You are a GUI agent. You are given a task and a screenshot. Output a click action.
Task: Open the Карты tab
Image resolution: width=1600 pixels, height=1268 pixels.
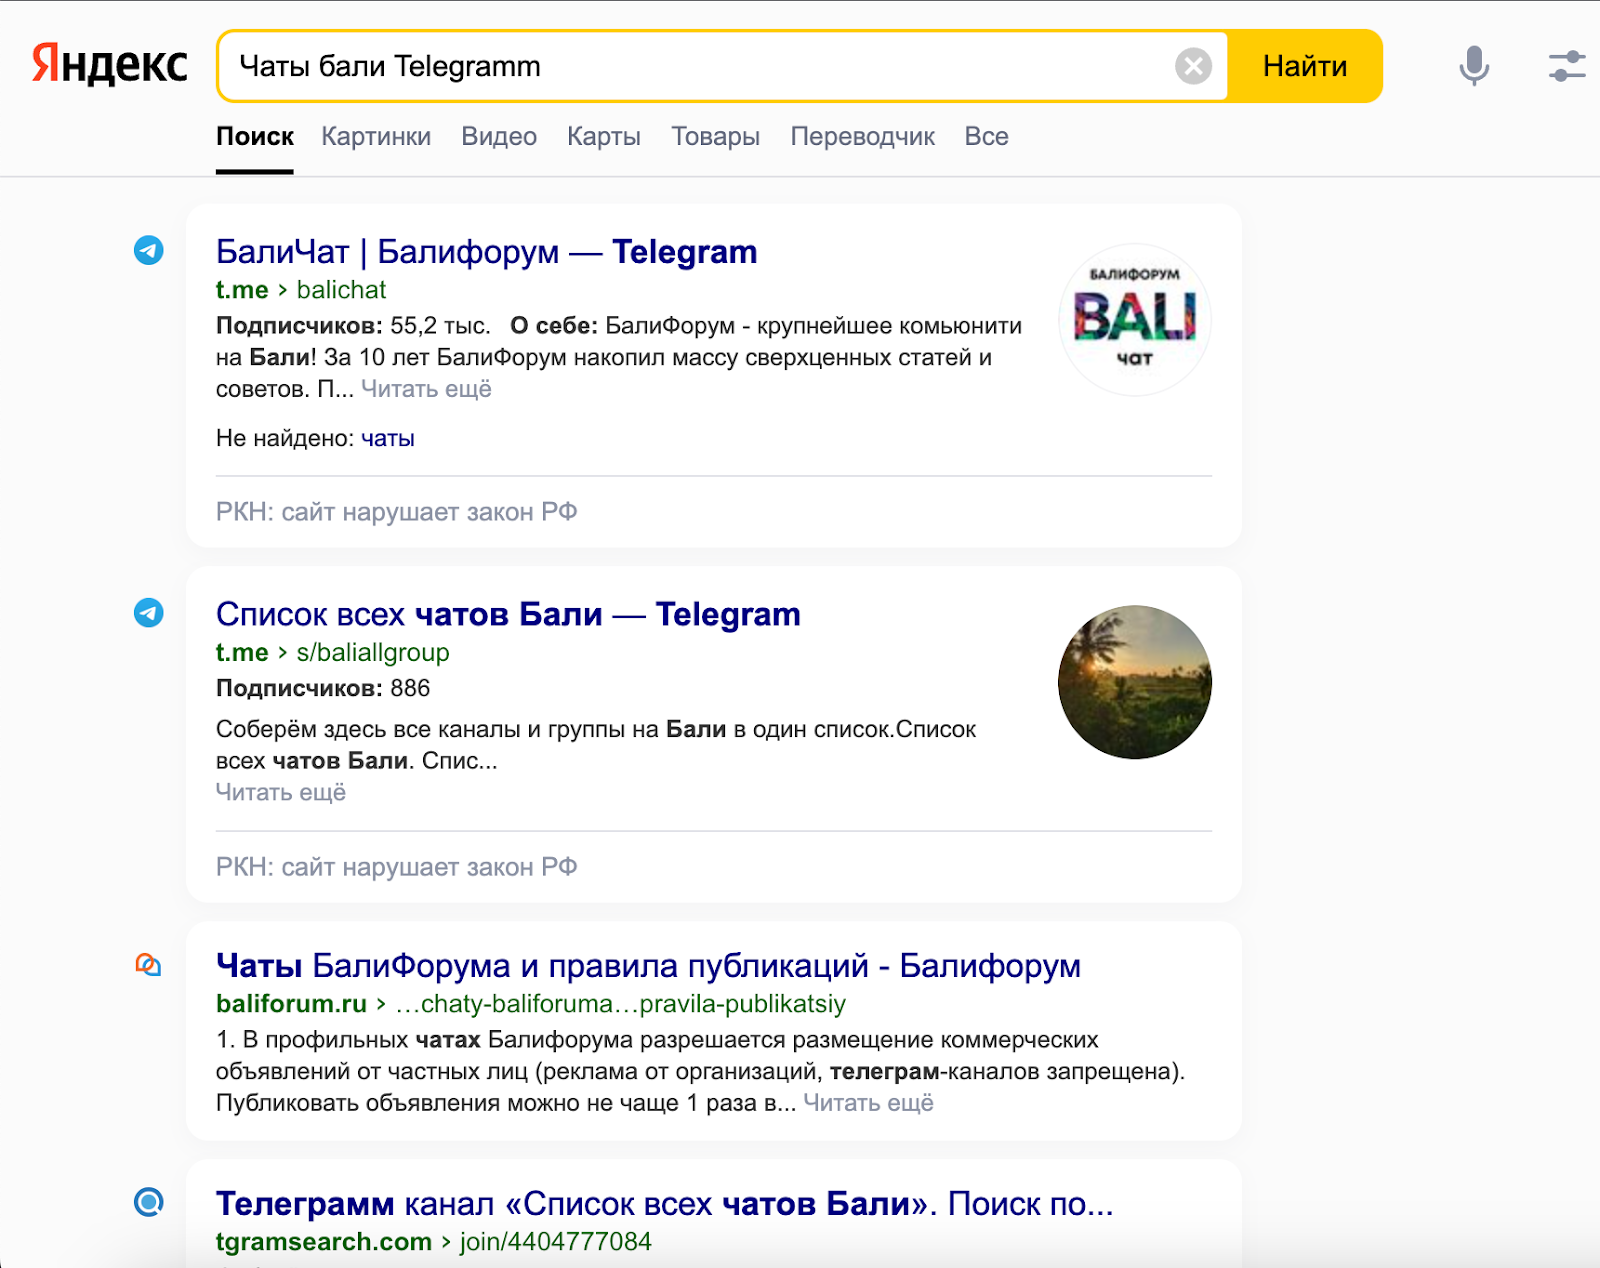604,137
